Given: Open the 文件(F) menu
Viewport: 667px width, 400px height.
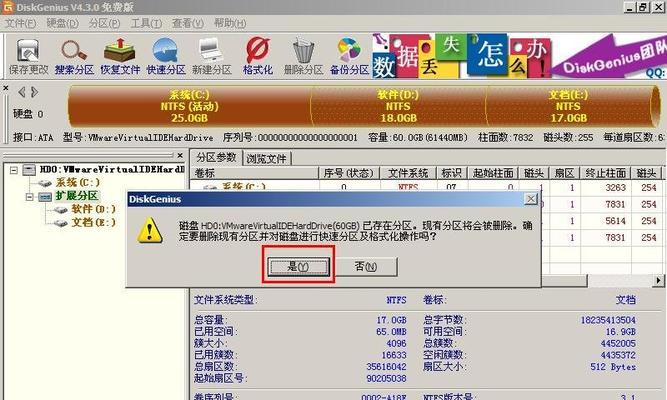Looking at the screenshot, I should (20, 23).
